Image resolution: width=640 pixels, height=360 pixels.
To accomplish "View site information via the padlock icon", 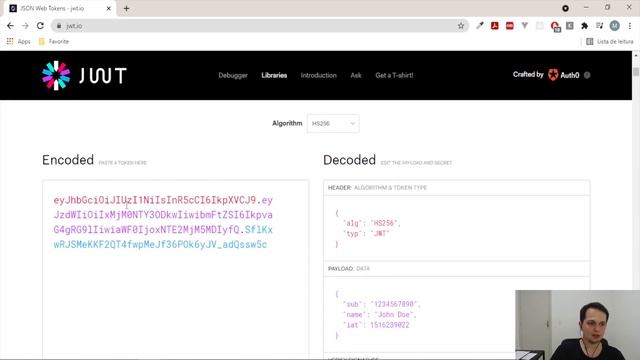I will [x=59, y=26].
